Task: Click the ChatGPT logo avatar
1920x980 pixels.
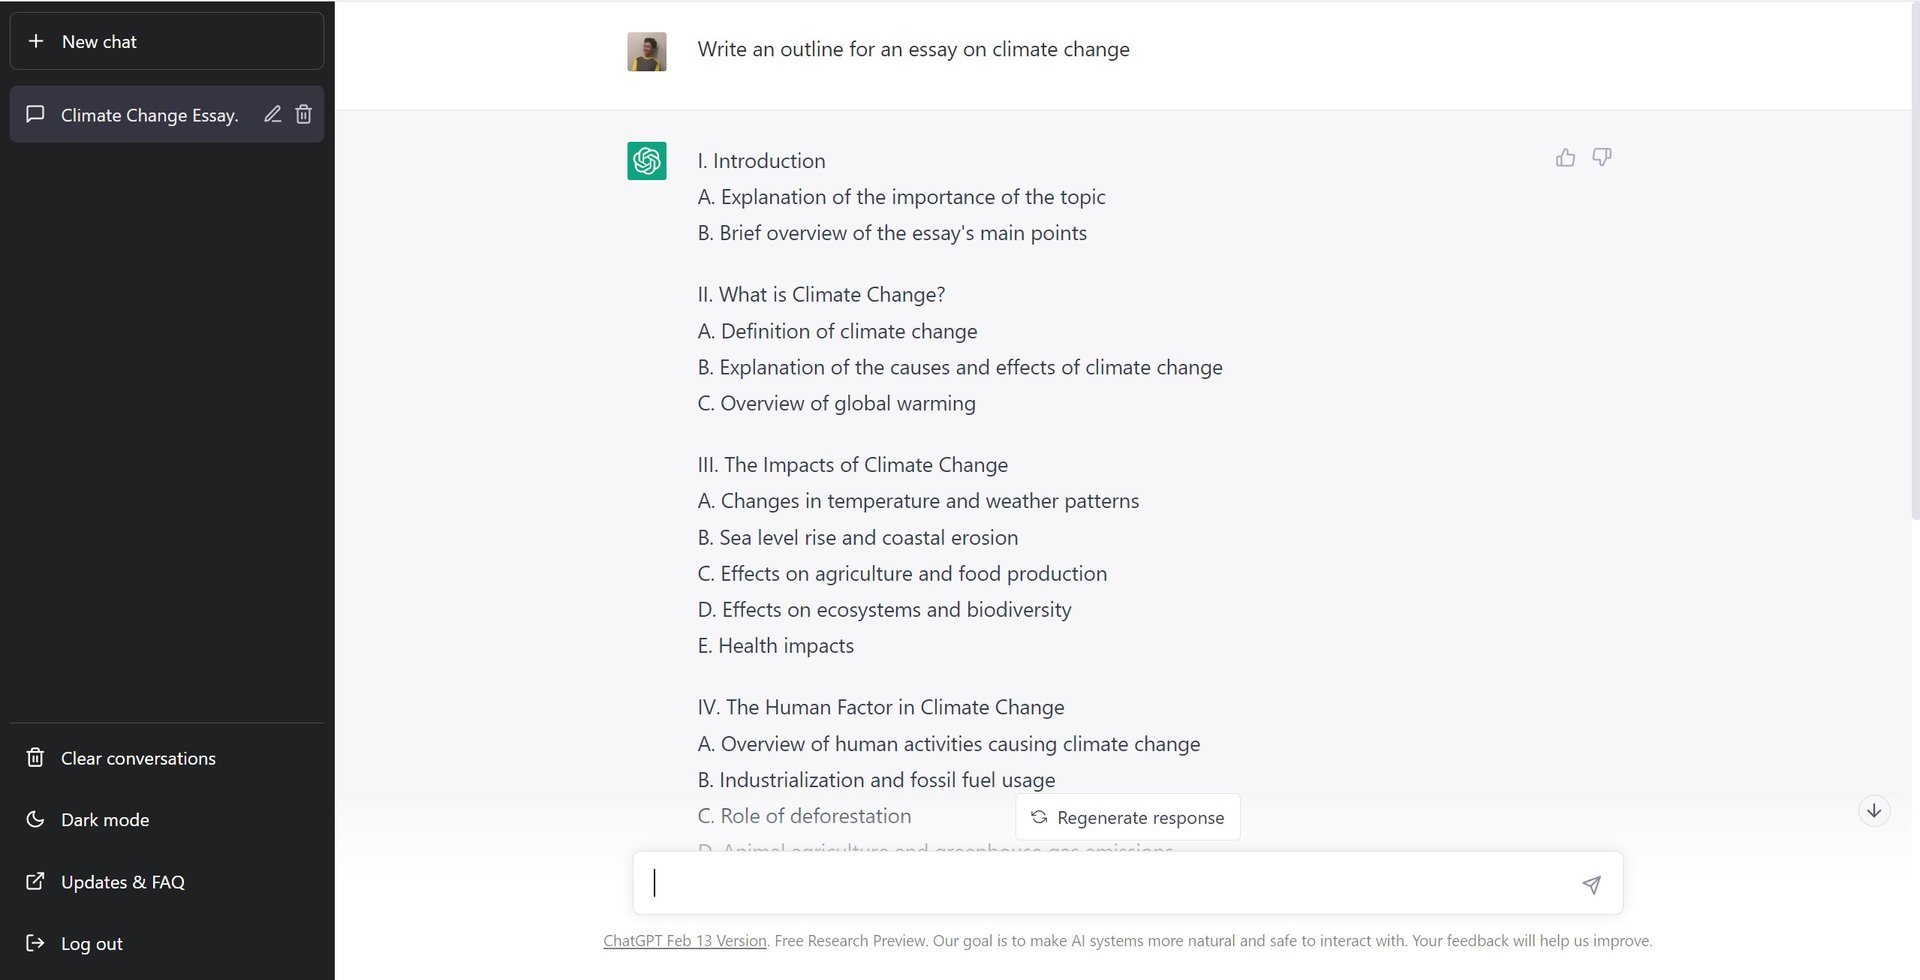Action: click(647, 161)
